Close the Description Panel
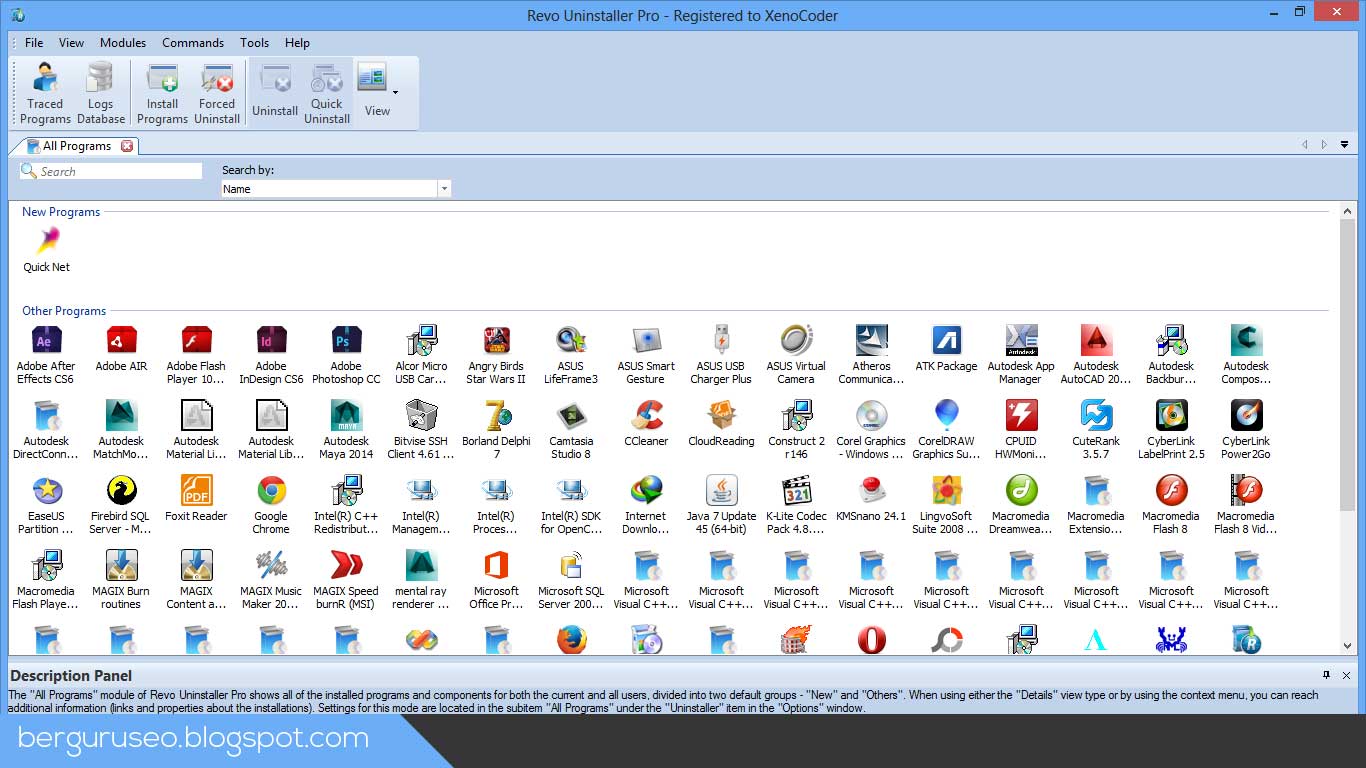Image resolution: width=1366 pixels, height=768 pixels. pyautogui.click(x=1347, y=675)
